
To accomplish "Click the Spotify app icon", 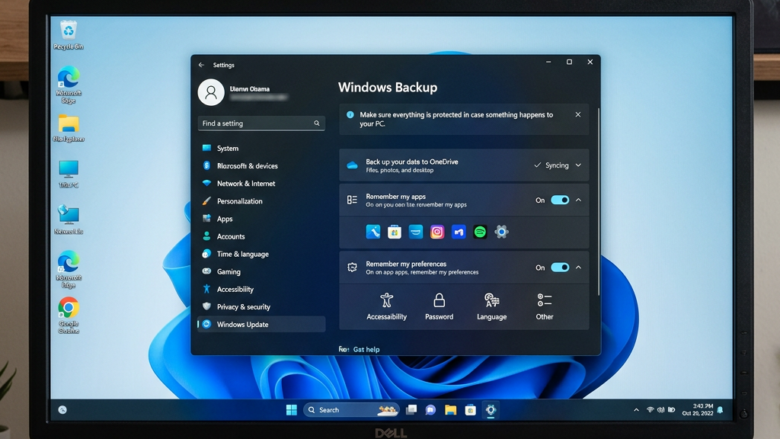I will (x=480, y=232).
